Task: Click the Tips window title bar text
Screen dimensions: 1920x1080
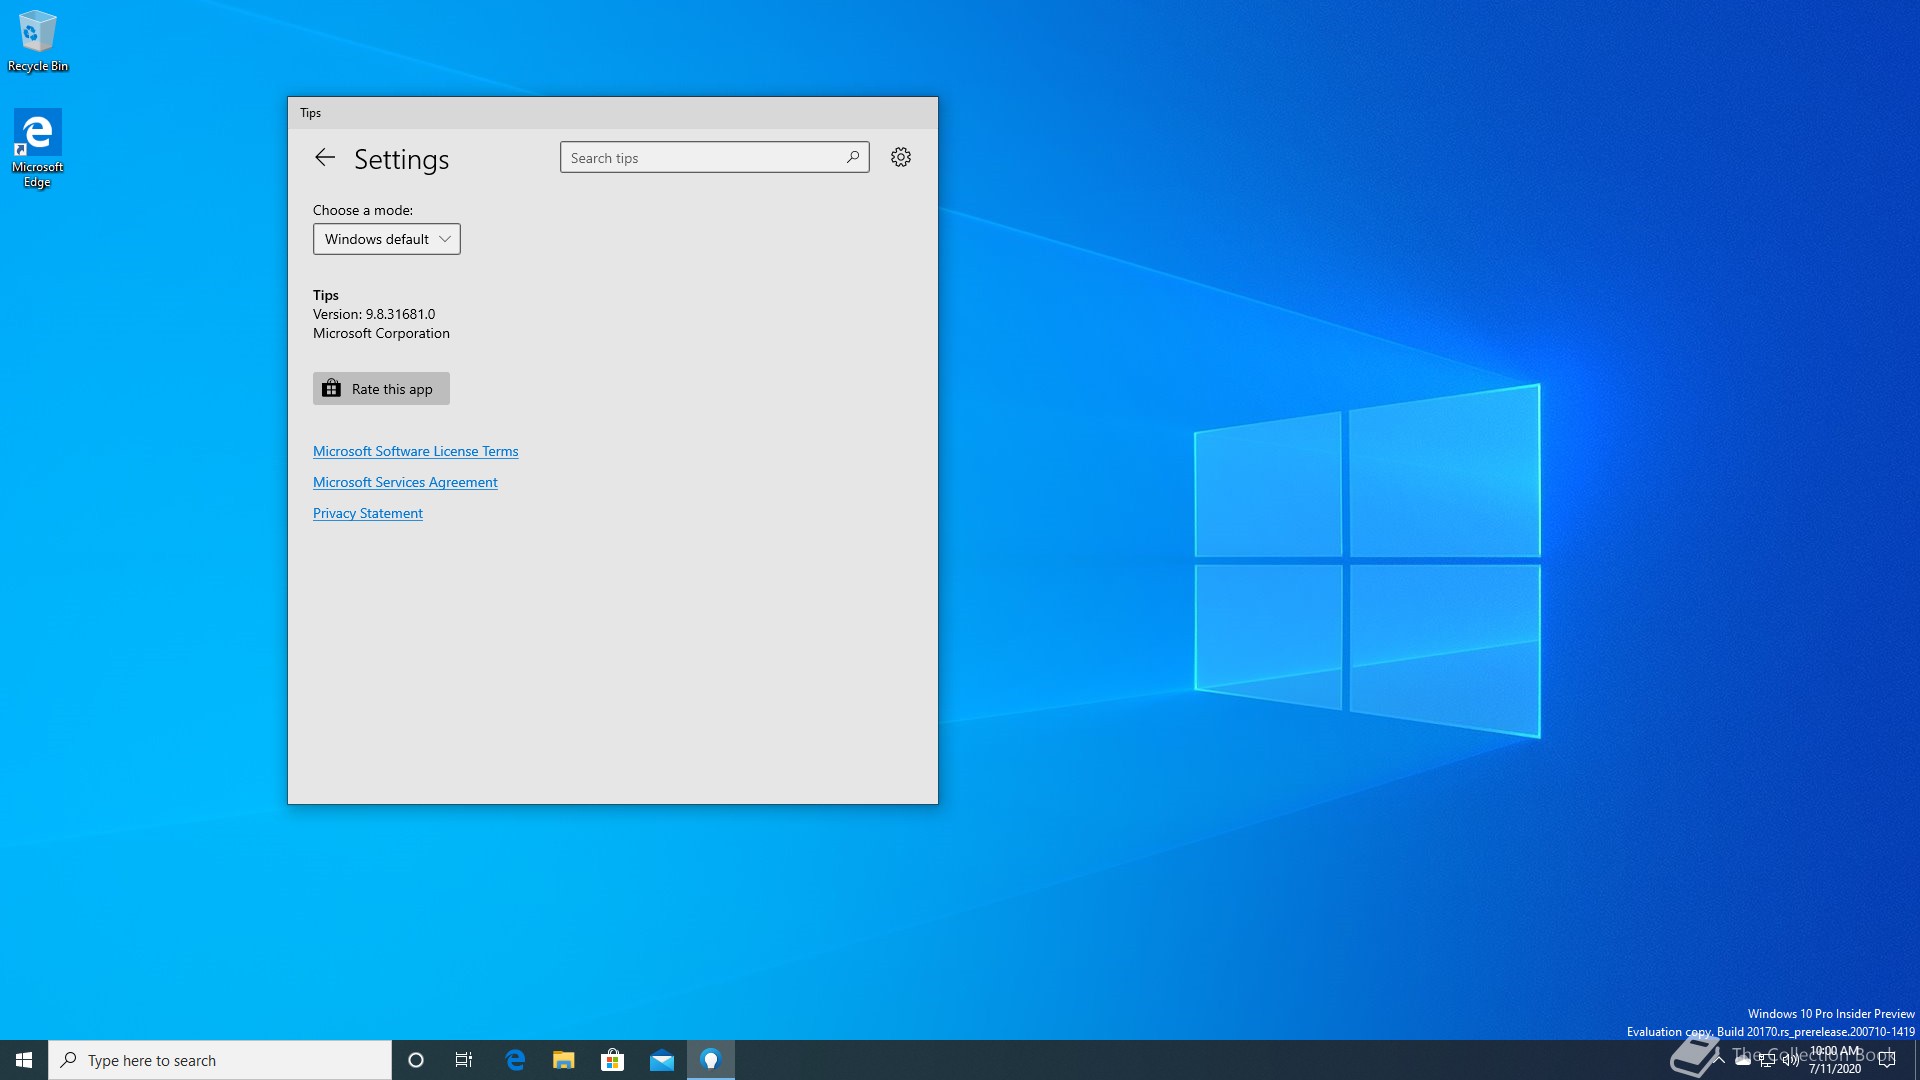Action: (x=310, y=113)
